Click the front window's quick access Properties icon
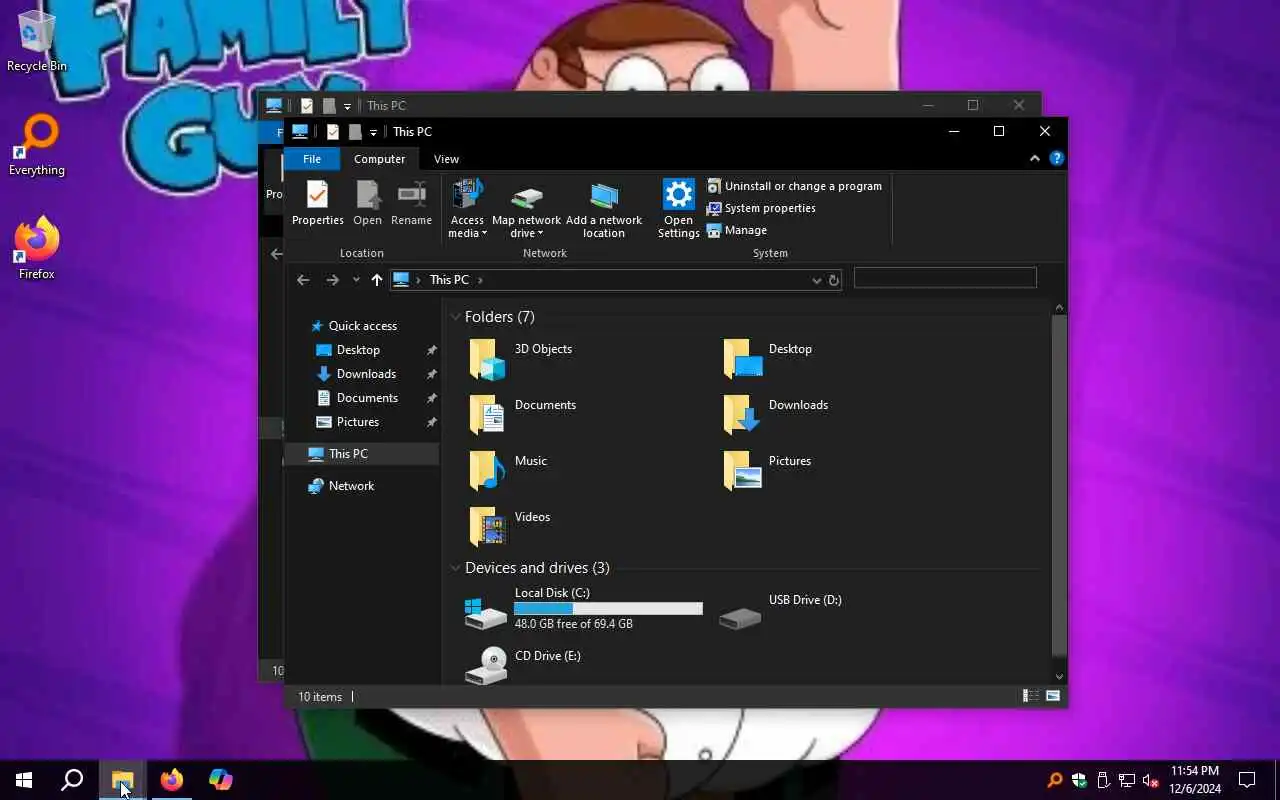 click(x=332, y=132)
